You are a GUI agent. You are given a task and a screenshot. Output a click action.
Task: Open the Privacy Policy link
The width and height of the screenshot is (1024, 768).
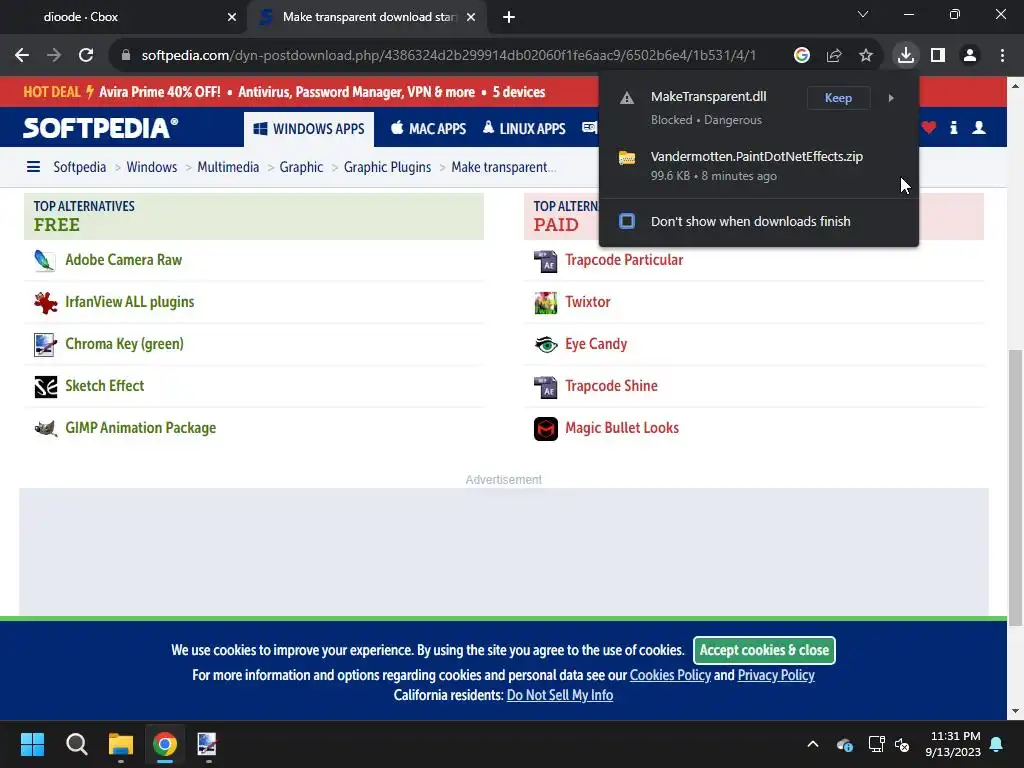776,675
